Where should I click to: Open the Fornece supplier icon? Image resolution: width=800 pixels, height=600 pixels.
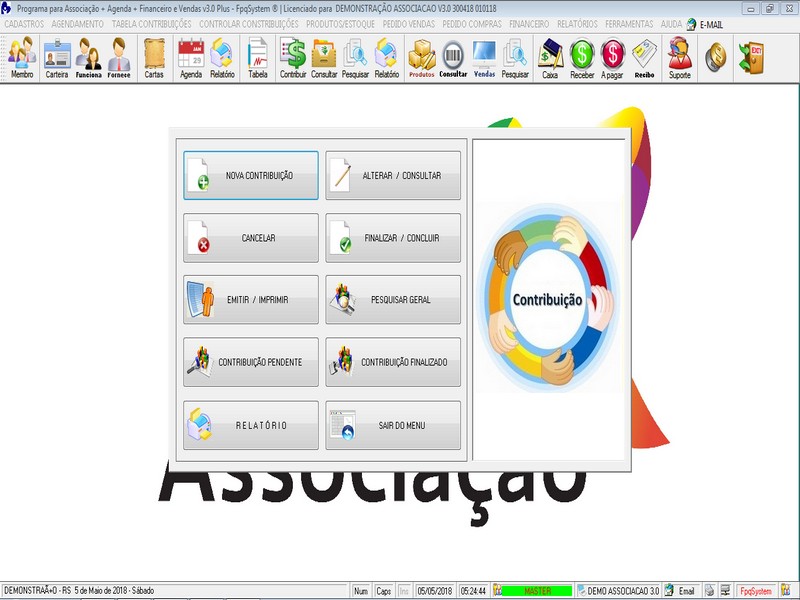point(119,58)
